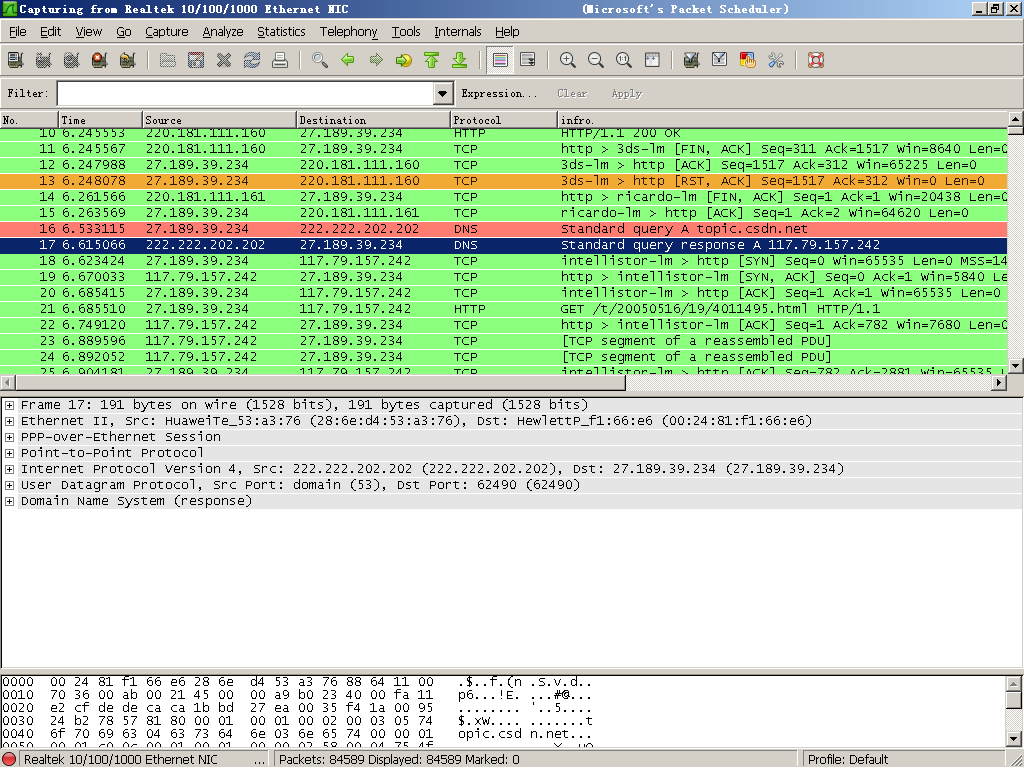
Task: Click packet list vertical scrollbar down arrow
Action: pyautogui.click(x=1015, y=366)
